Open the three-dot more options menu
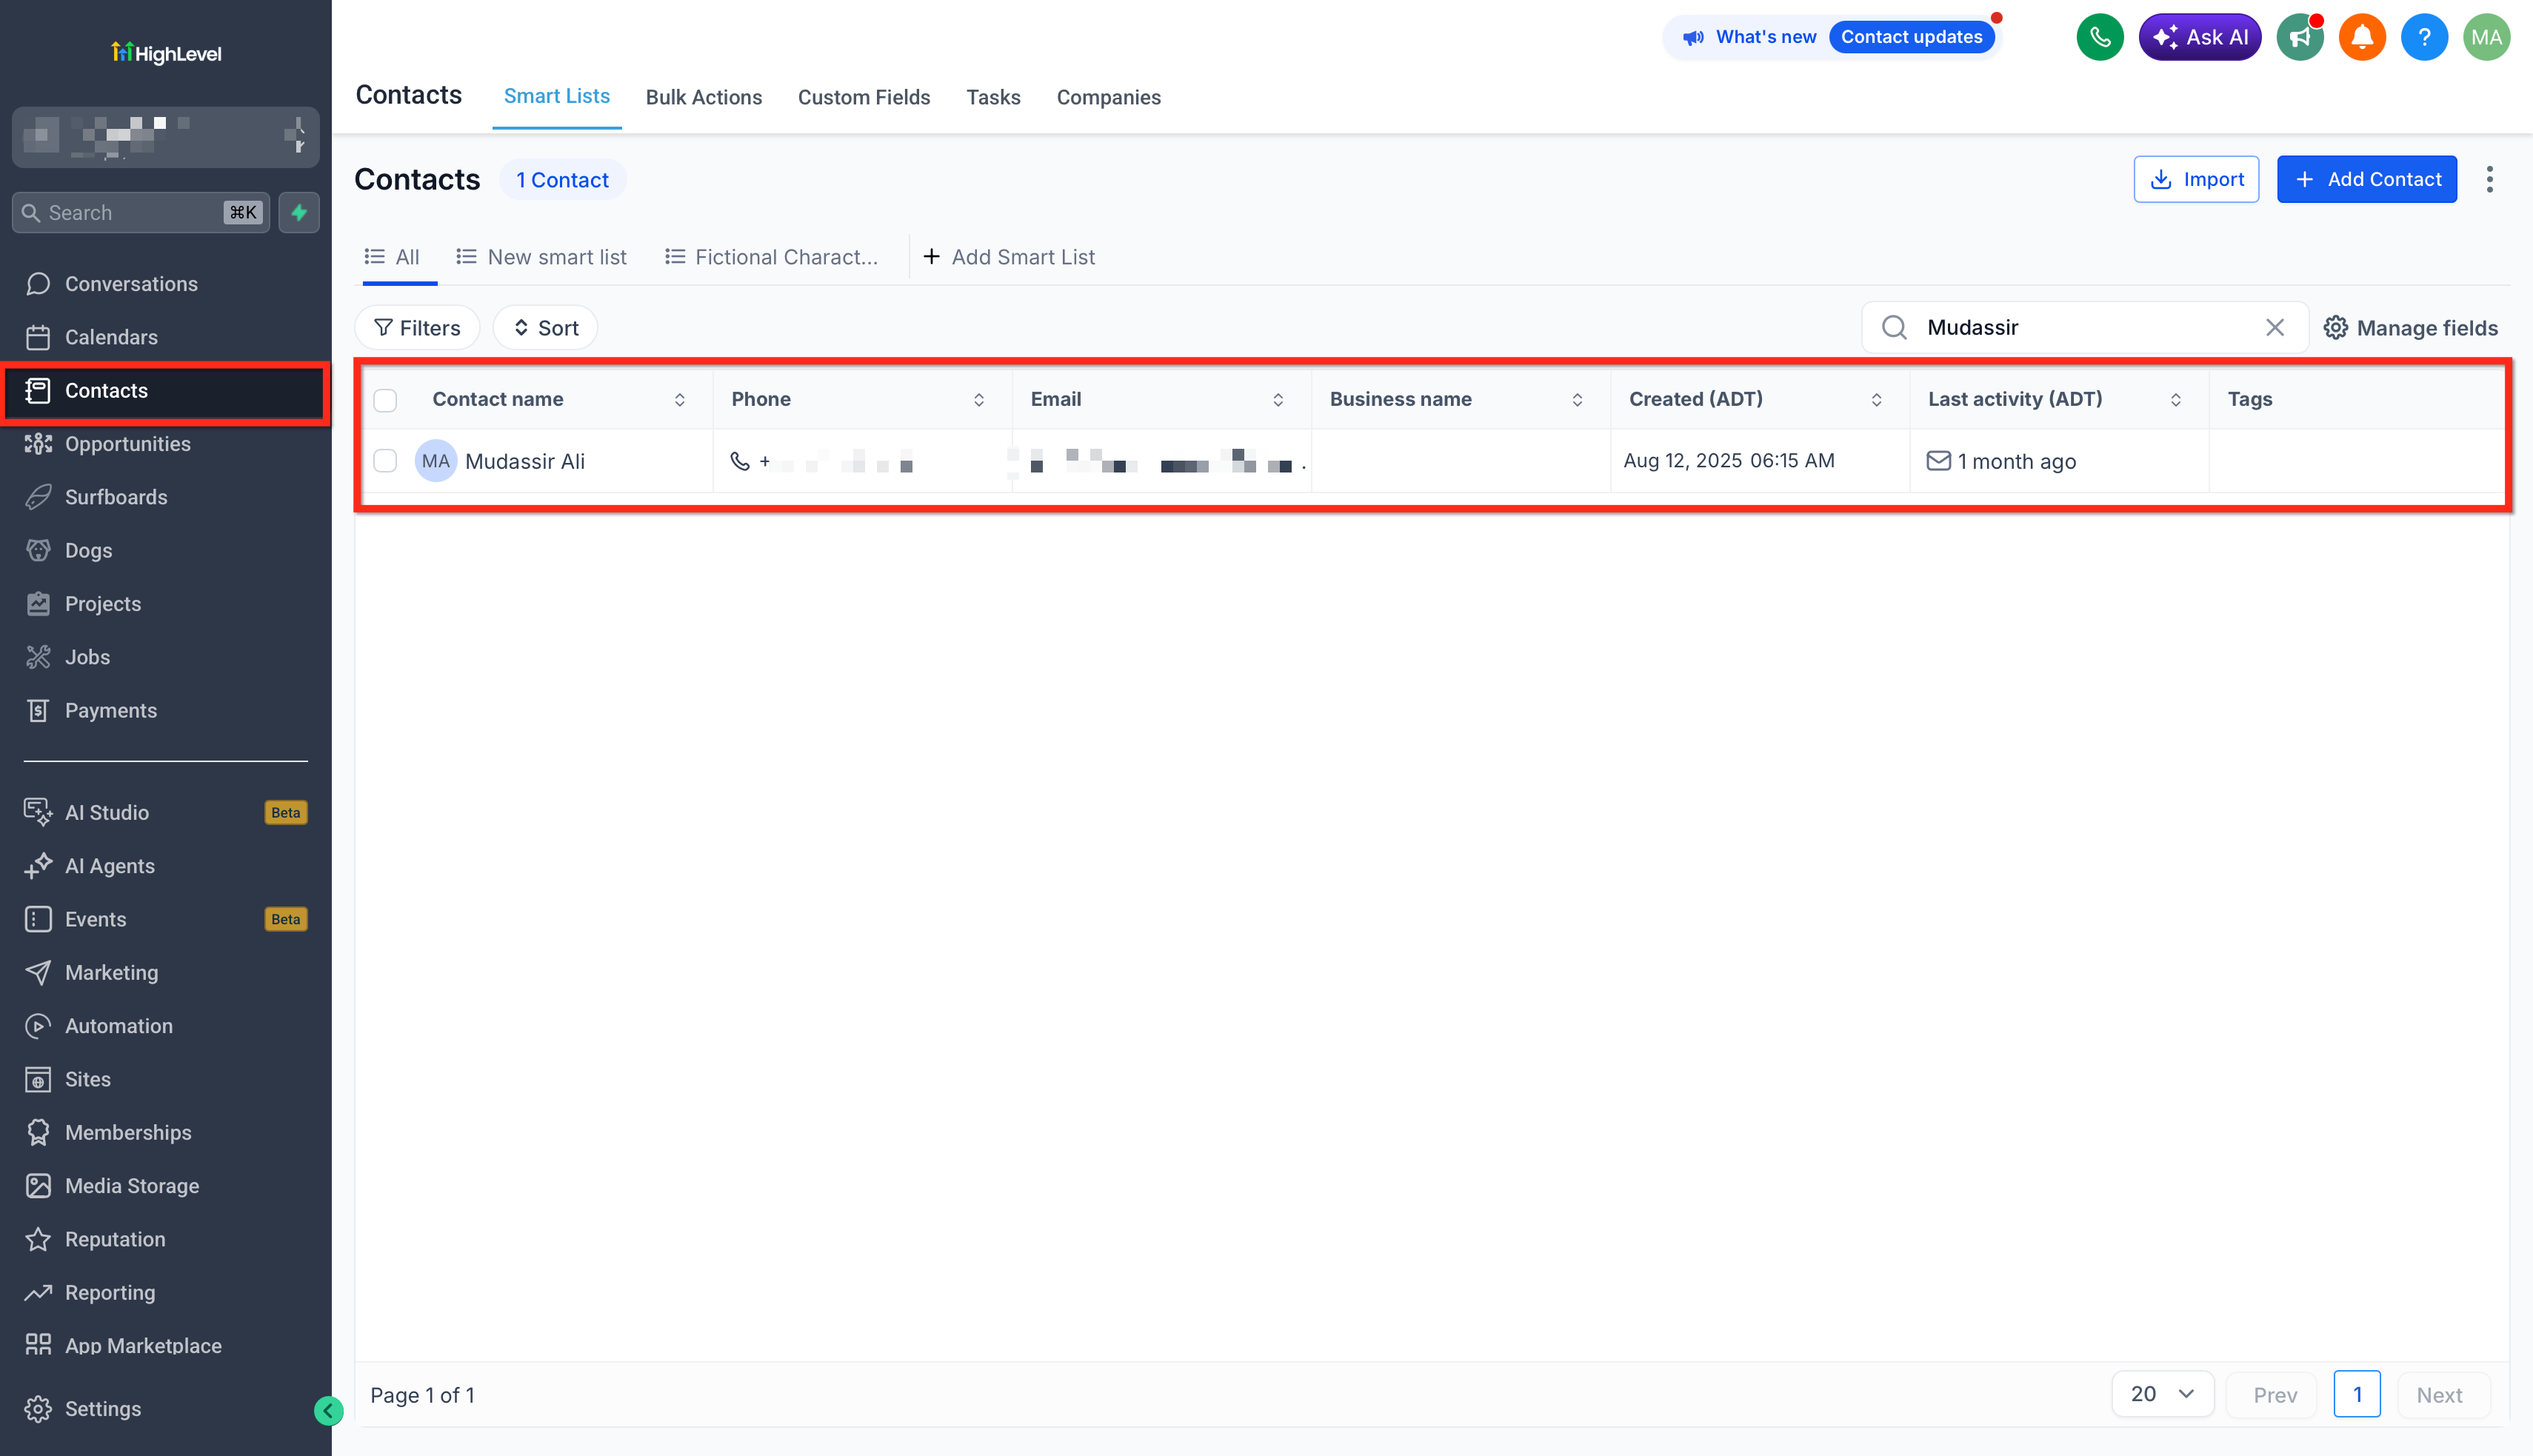The height and width of the screenshot is (1456, 2533). point(2490,179)
